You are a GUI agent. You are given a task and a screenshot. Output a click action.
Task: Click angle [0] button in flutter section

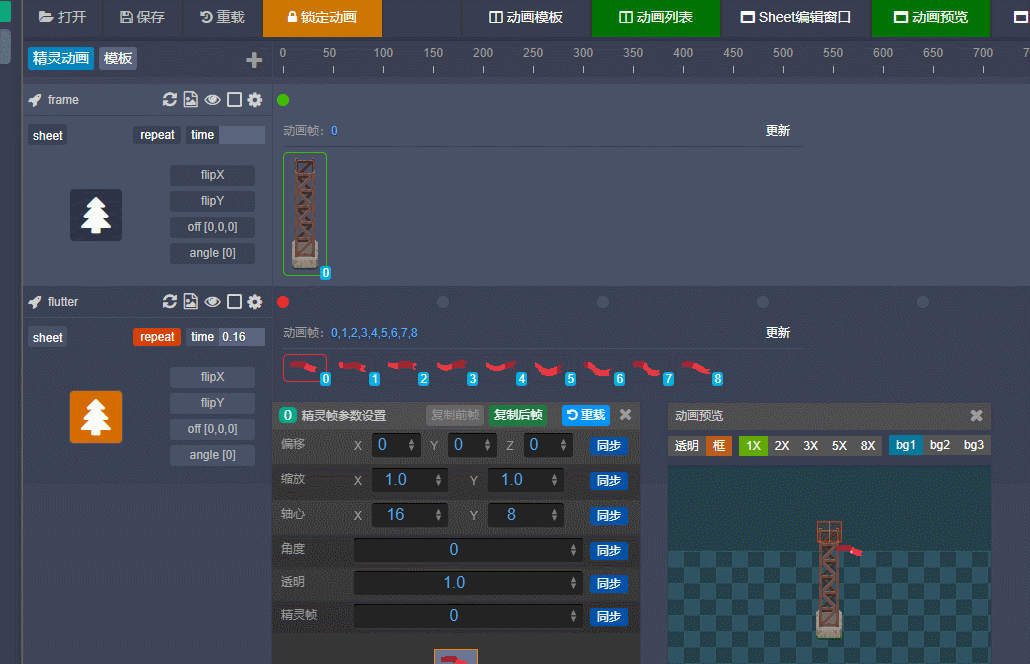(212, 454)
